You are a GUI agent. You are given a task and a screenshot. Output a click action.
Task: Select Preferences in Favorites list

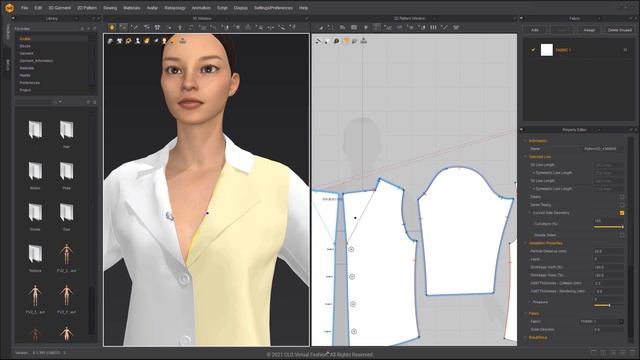tap(30, 83)
